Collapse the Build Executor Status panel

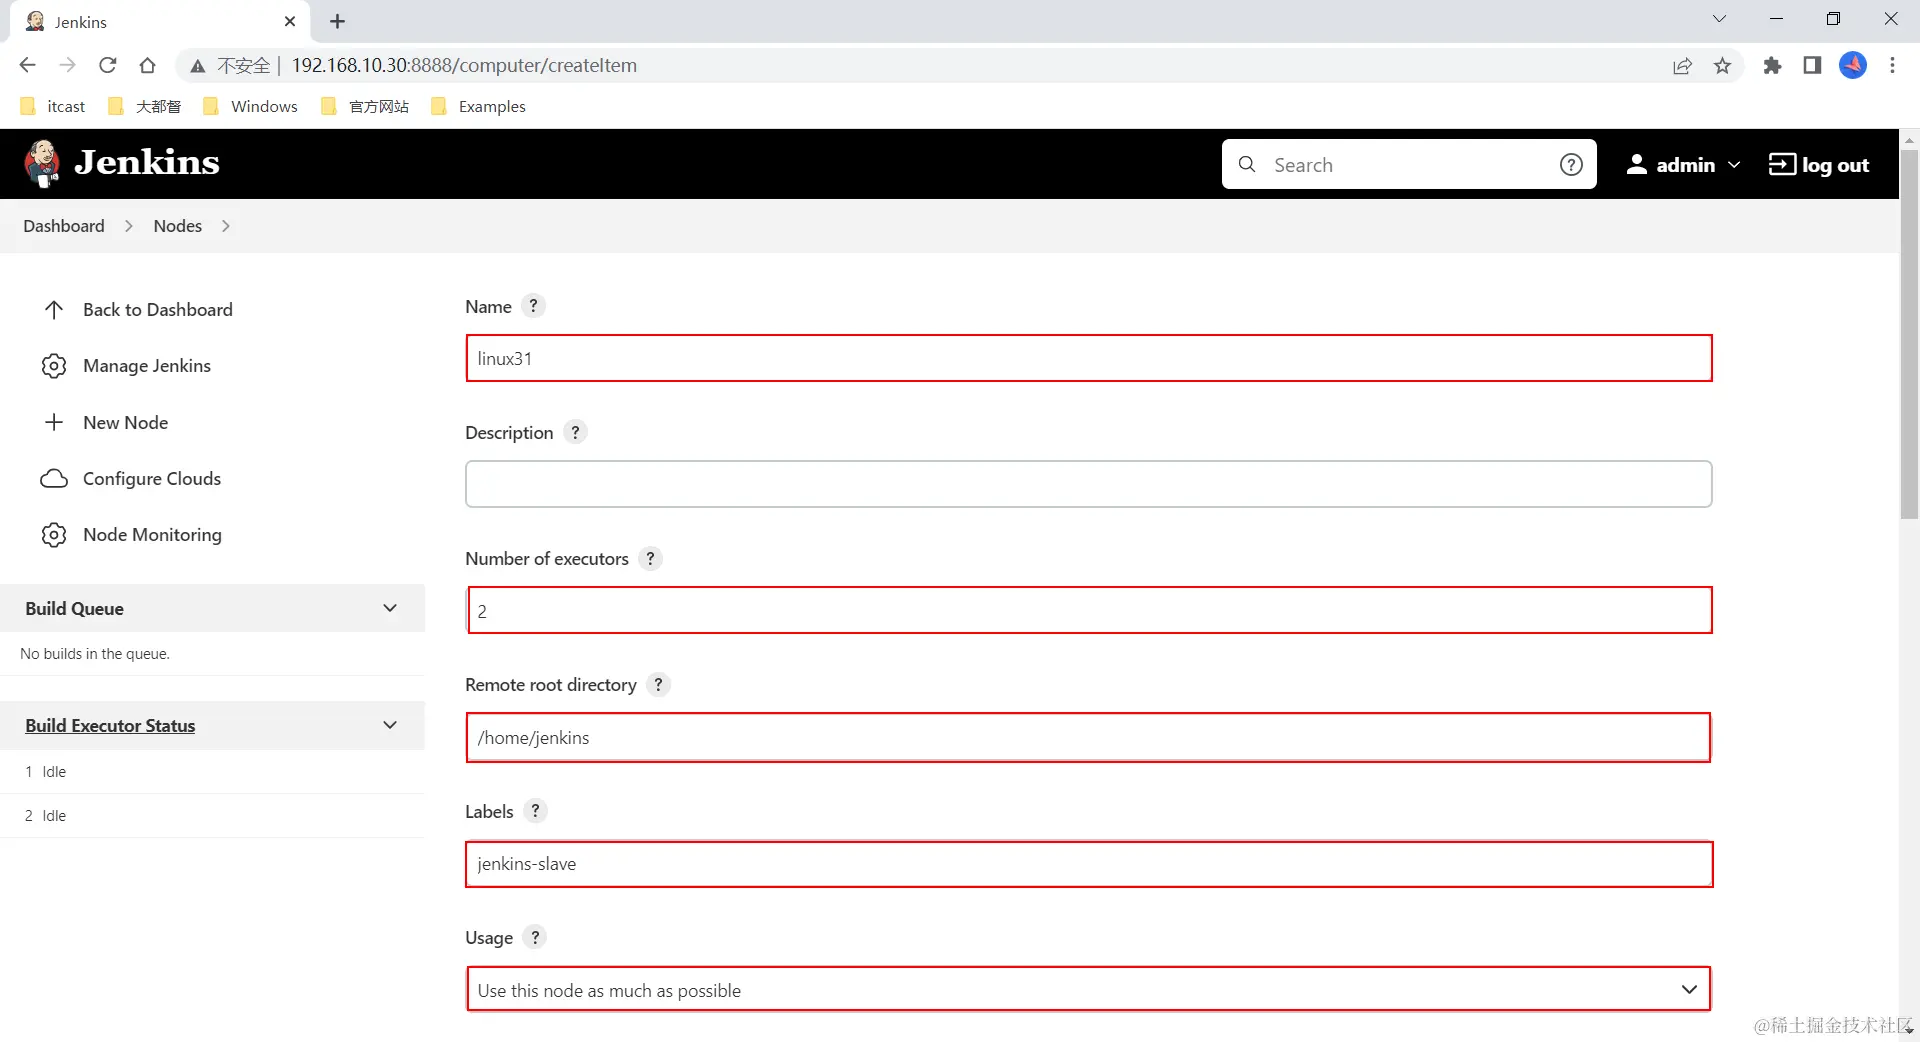[390, 725]
